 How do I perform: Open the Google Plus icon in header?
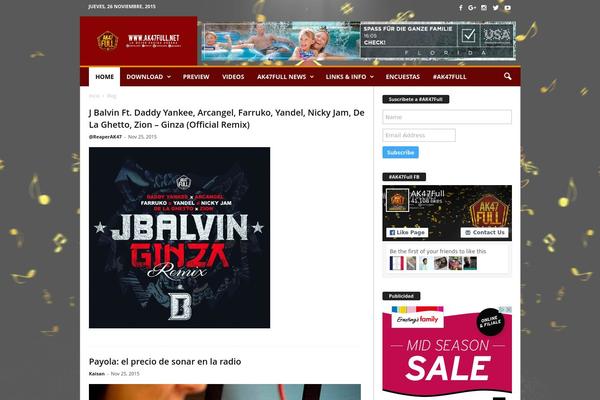point(472,8)
